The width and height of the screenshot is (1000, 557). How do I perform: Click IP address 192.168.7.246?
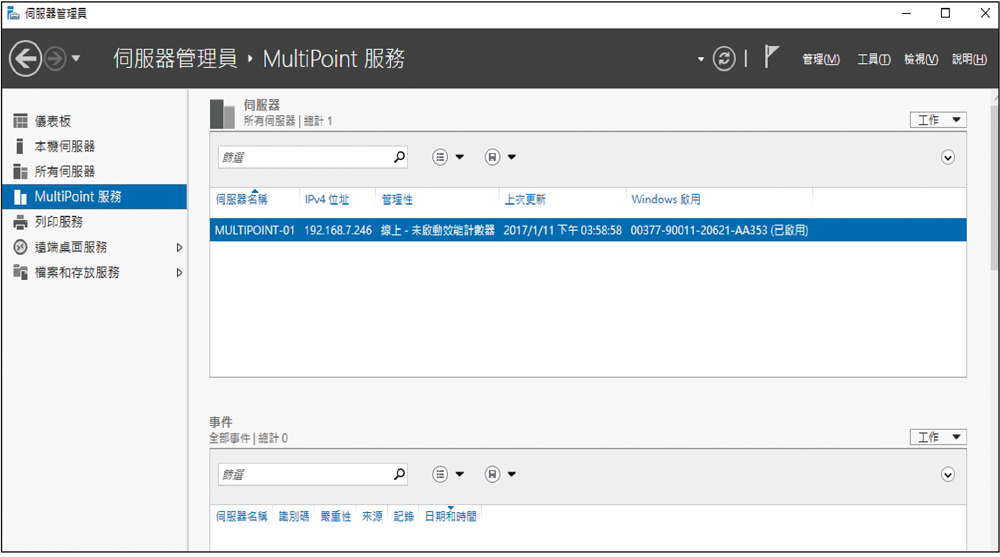click(338, 230)
